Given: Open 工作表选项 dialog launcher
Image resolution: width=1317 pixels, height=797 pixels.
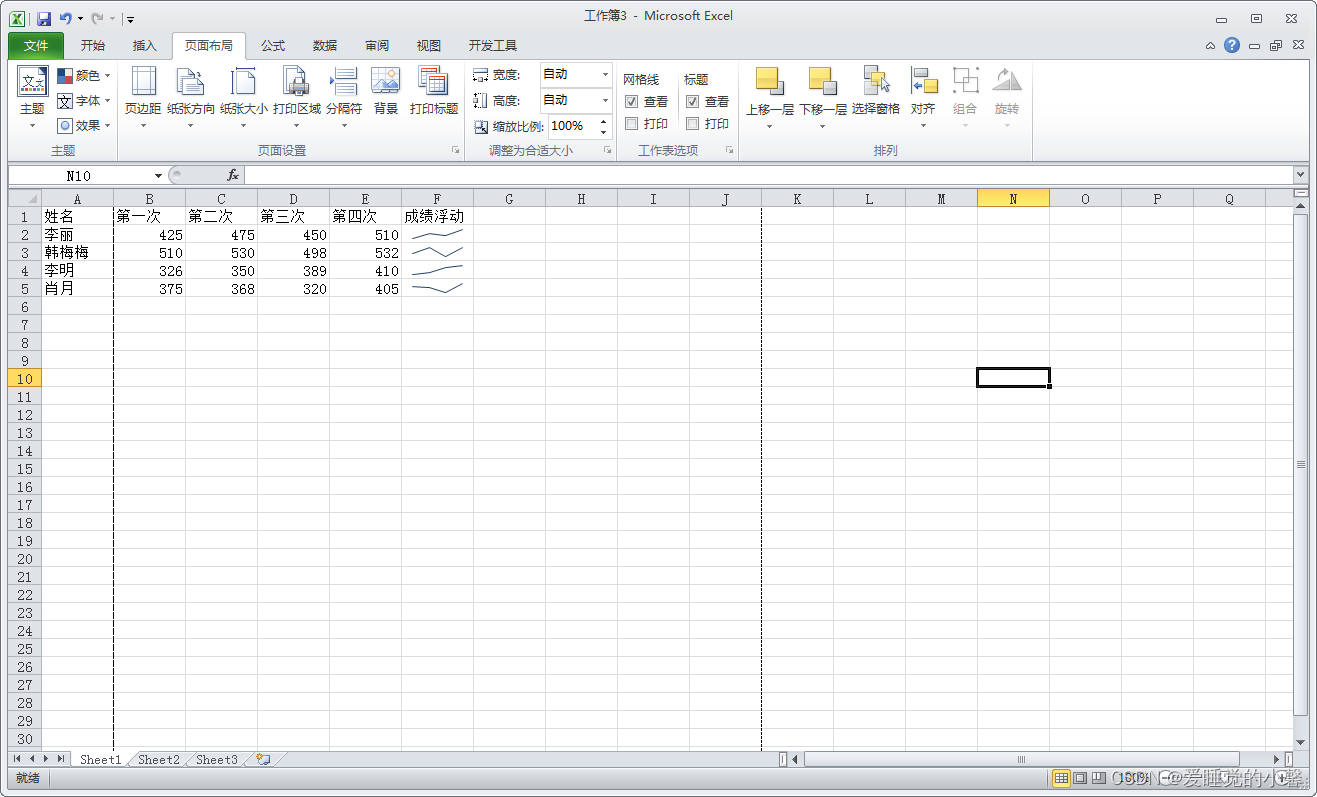Looking at the screenshot, I should pos(730,150).
